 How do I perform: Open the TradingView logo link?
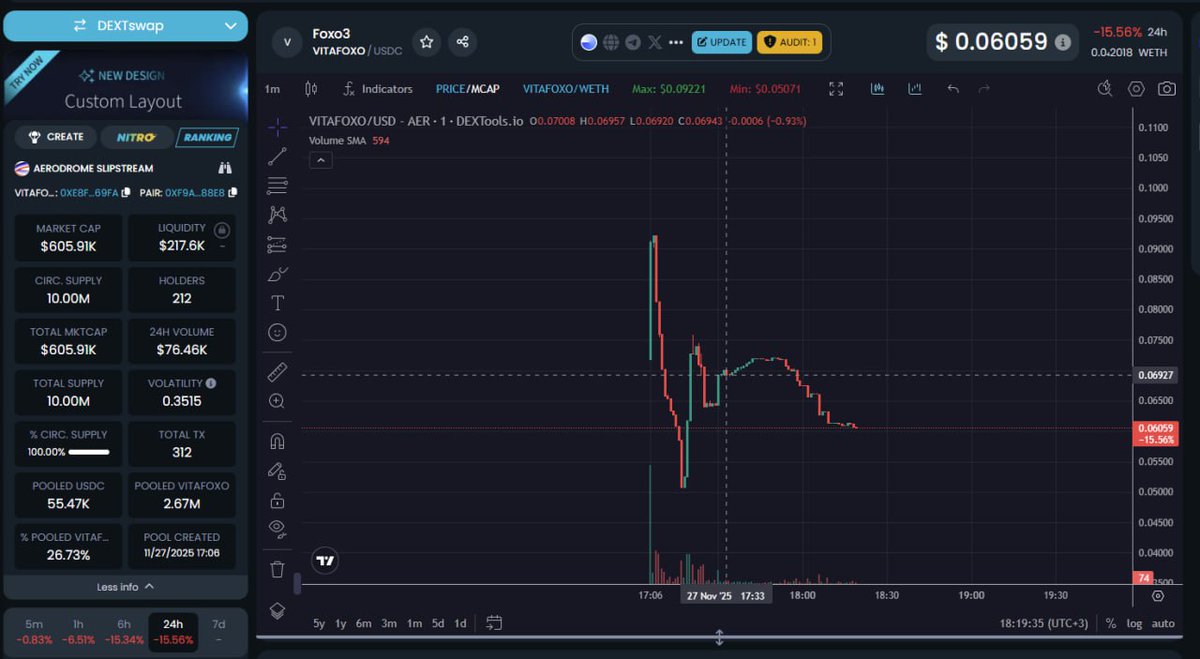coord(324,561)
